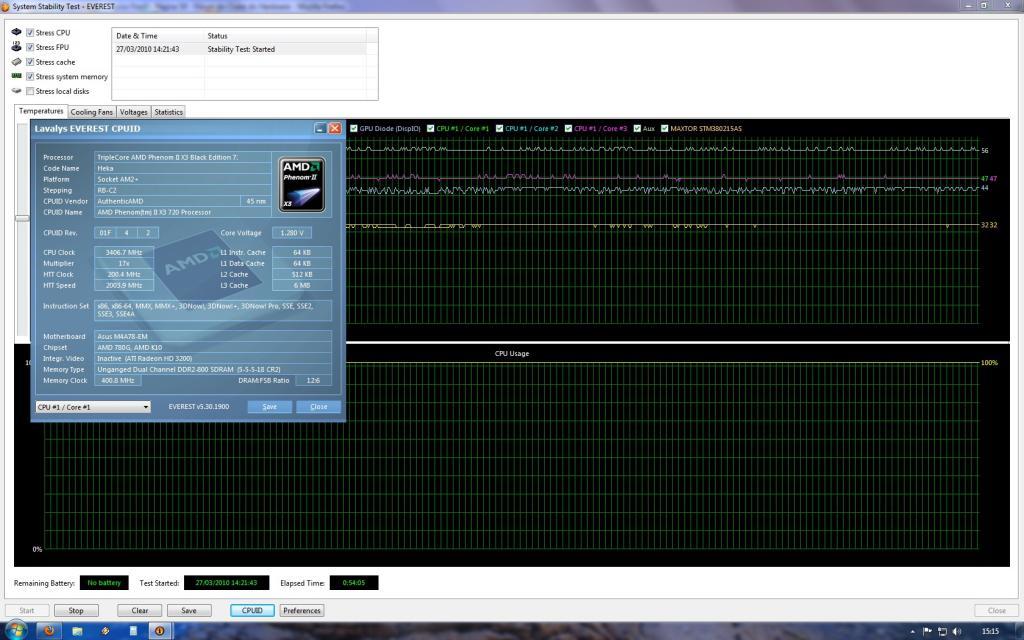Click the disk drive icon beside Stress local disks

pos(16,91)
